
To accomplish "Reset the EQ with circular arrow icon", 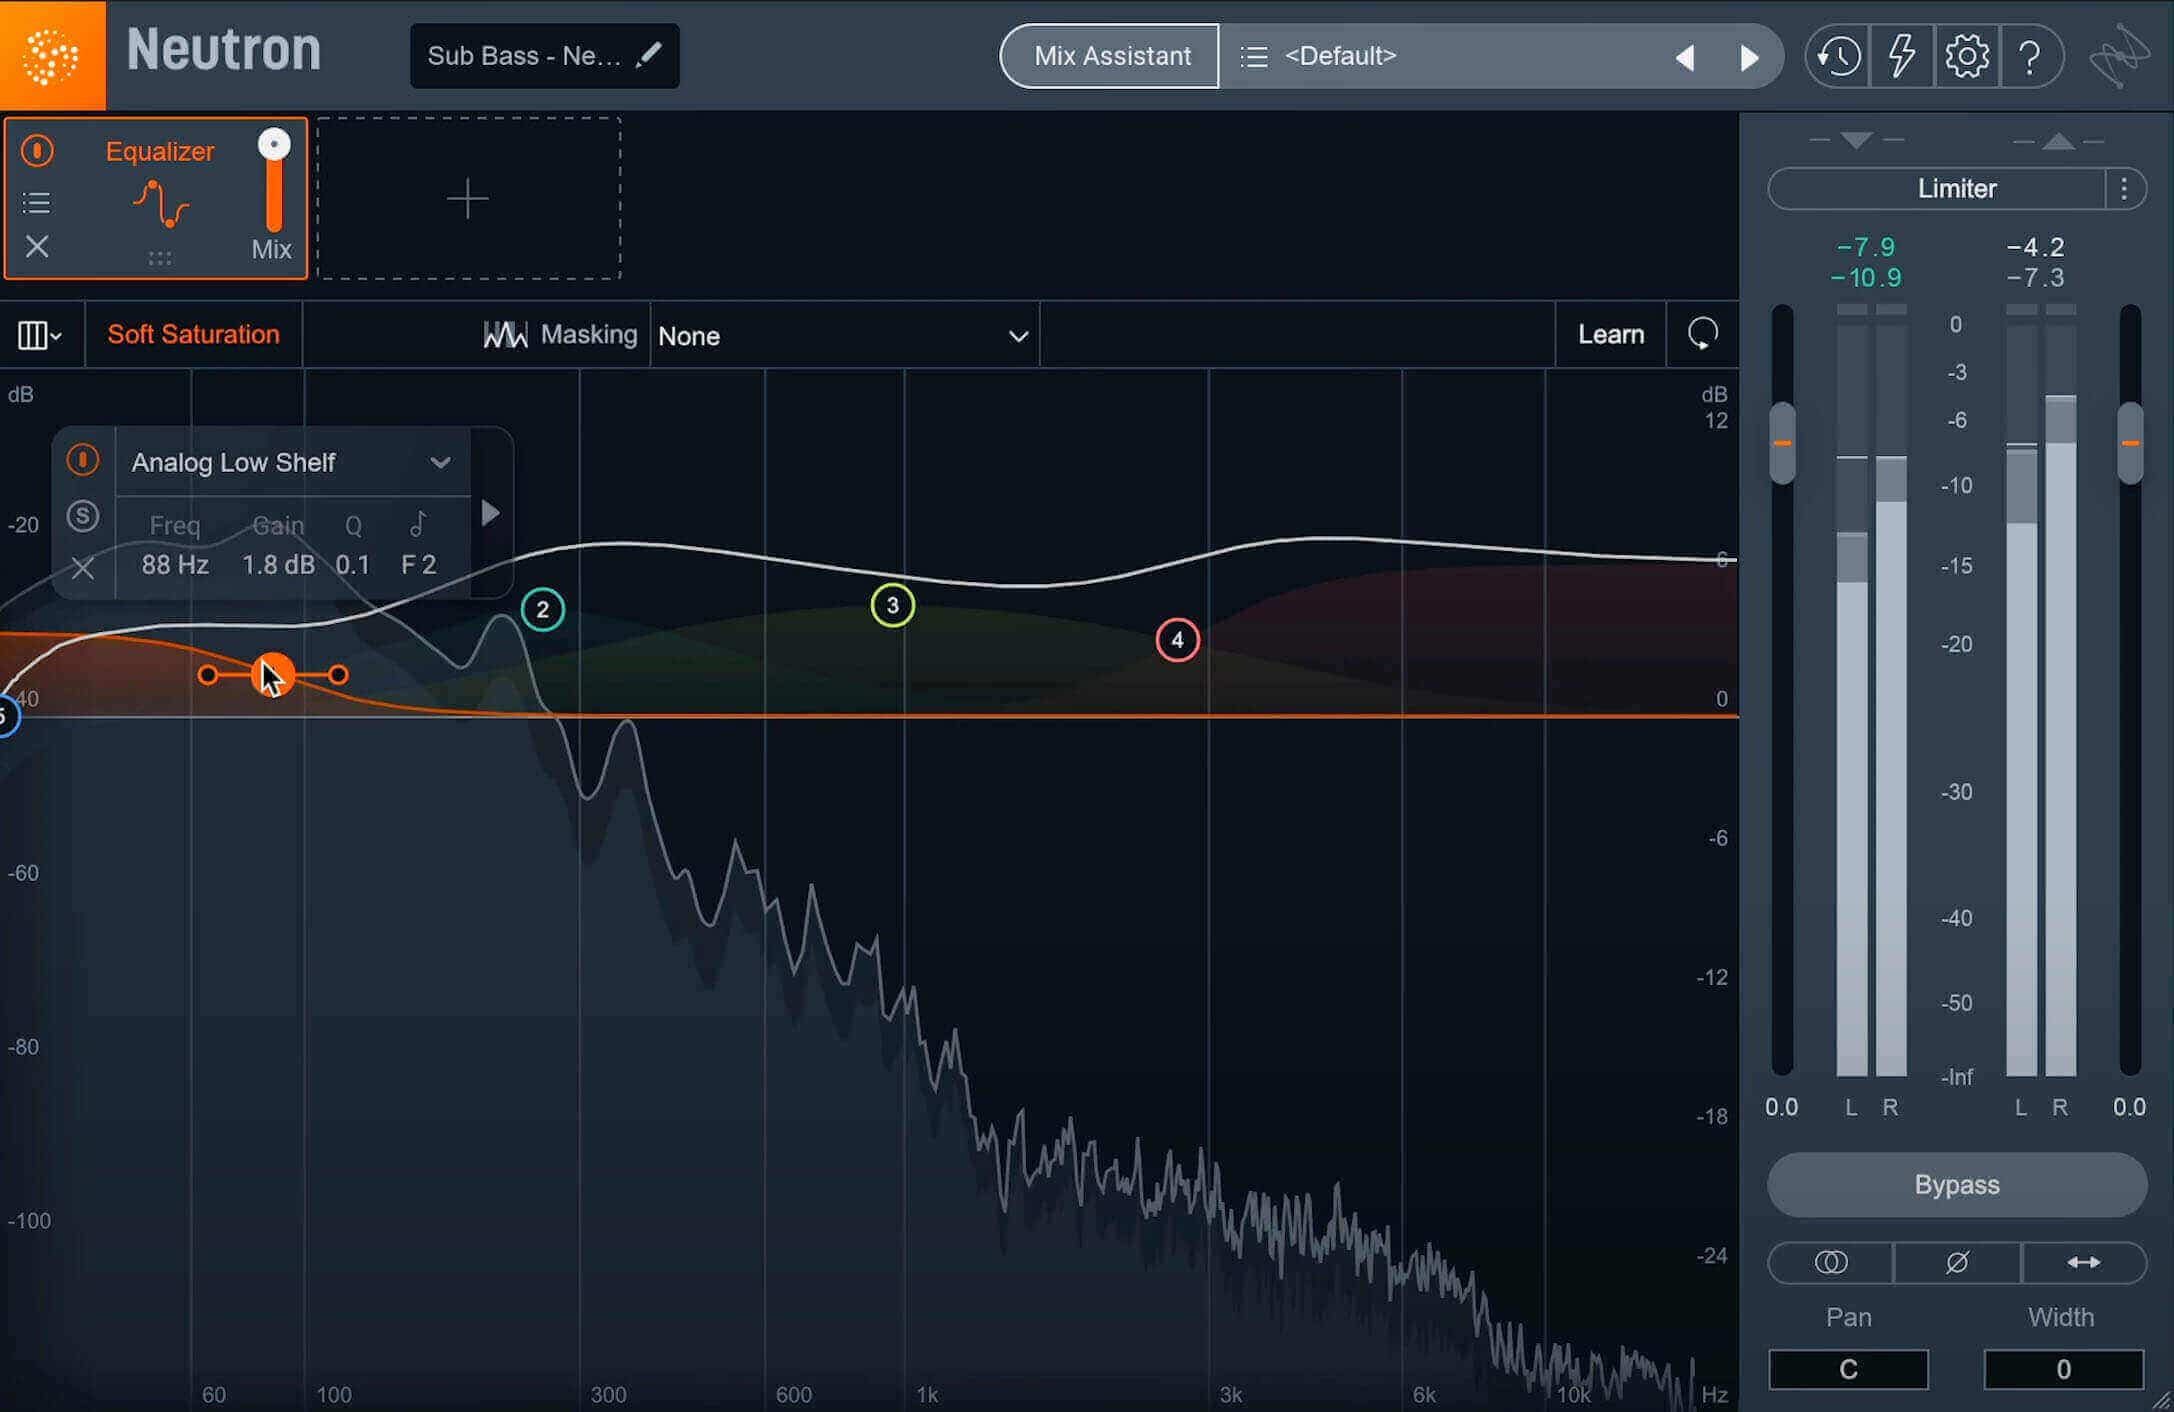I will pyautogui.click(x=1702, y=334).
